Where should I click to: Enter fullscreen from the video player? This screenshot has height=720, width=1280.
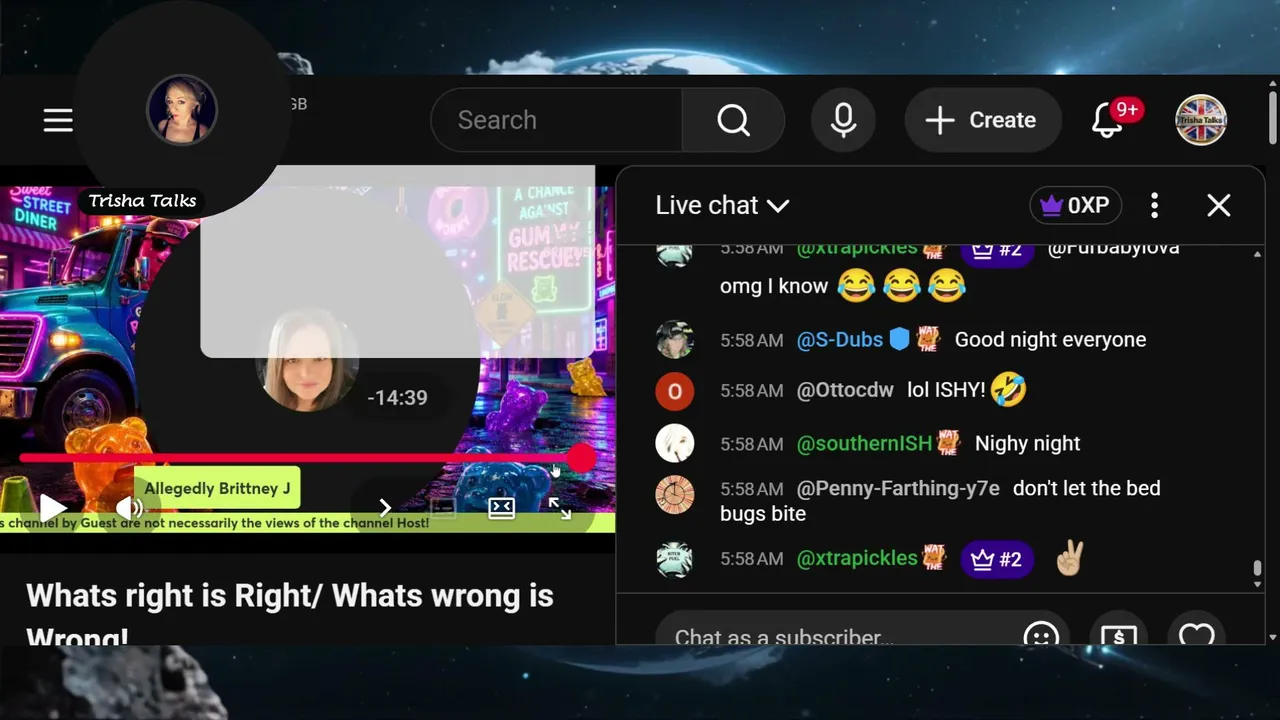pos(559,508)
